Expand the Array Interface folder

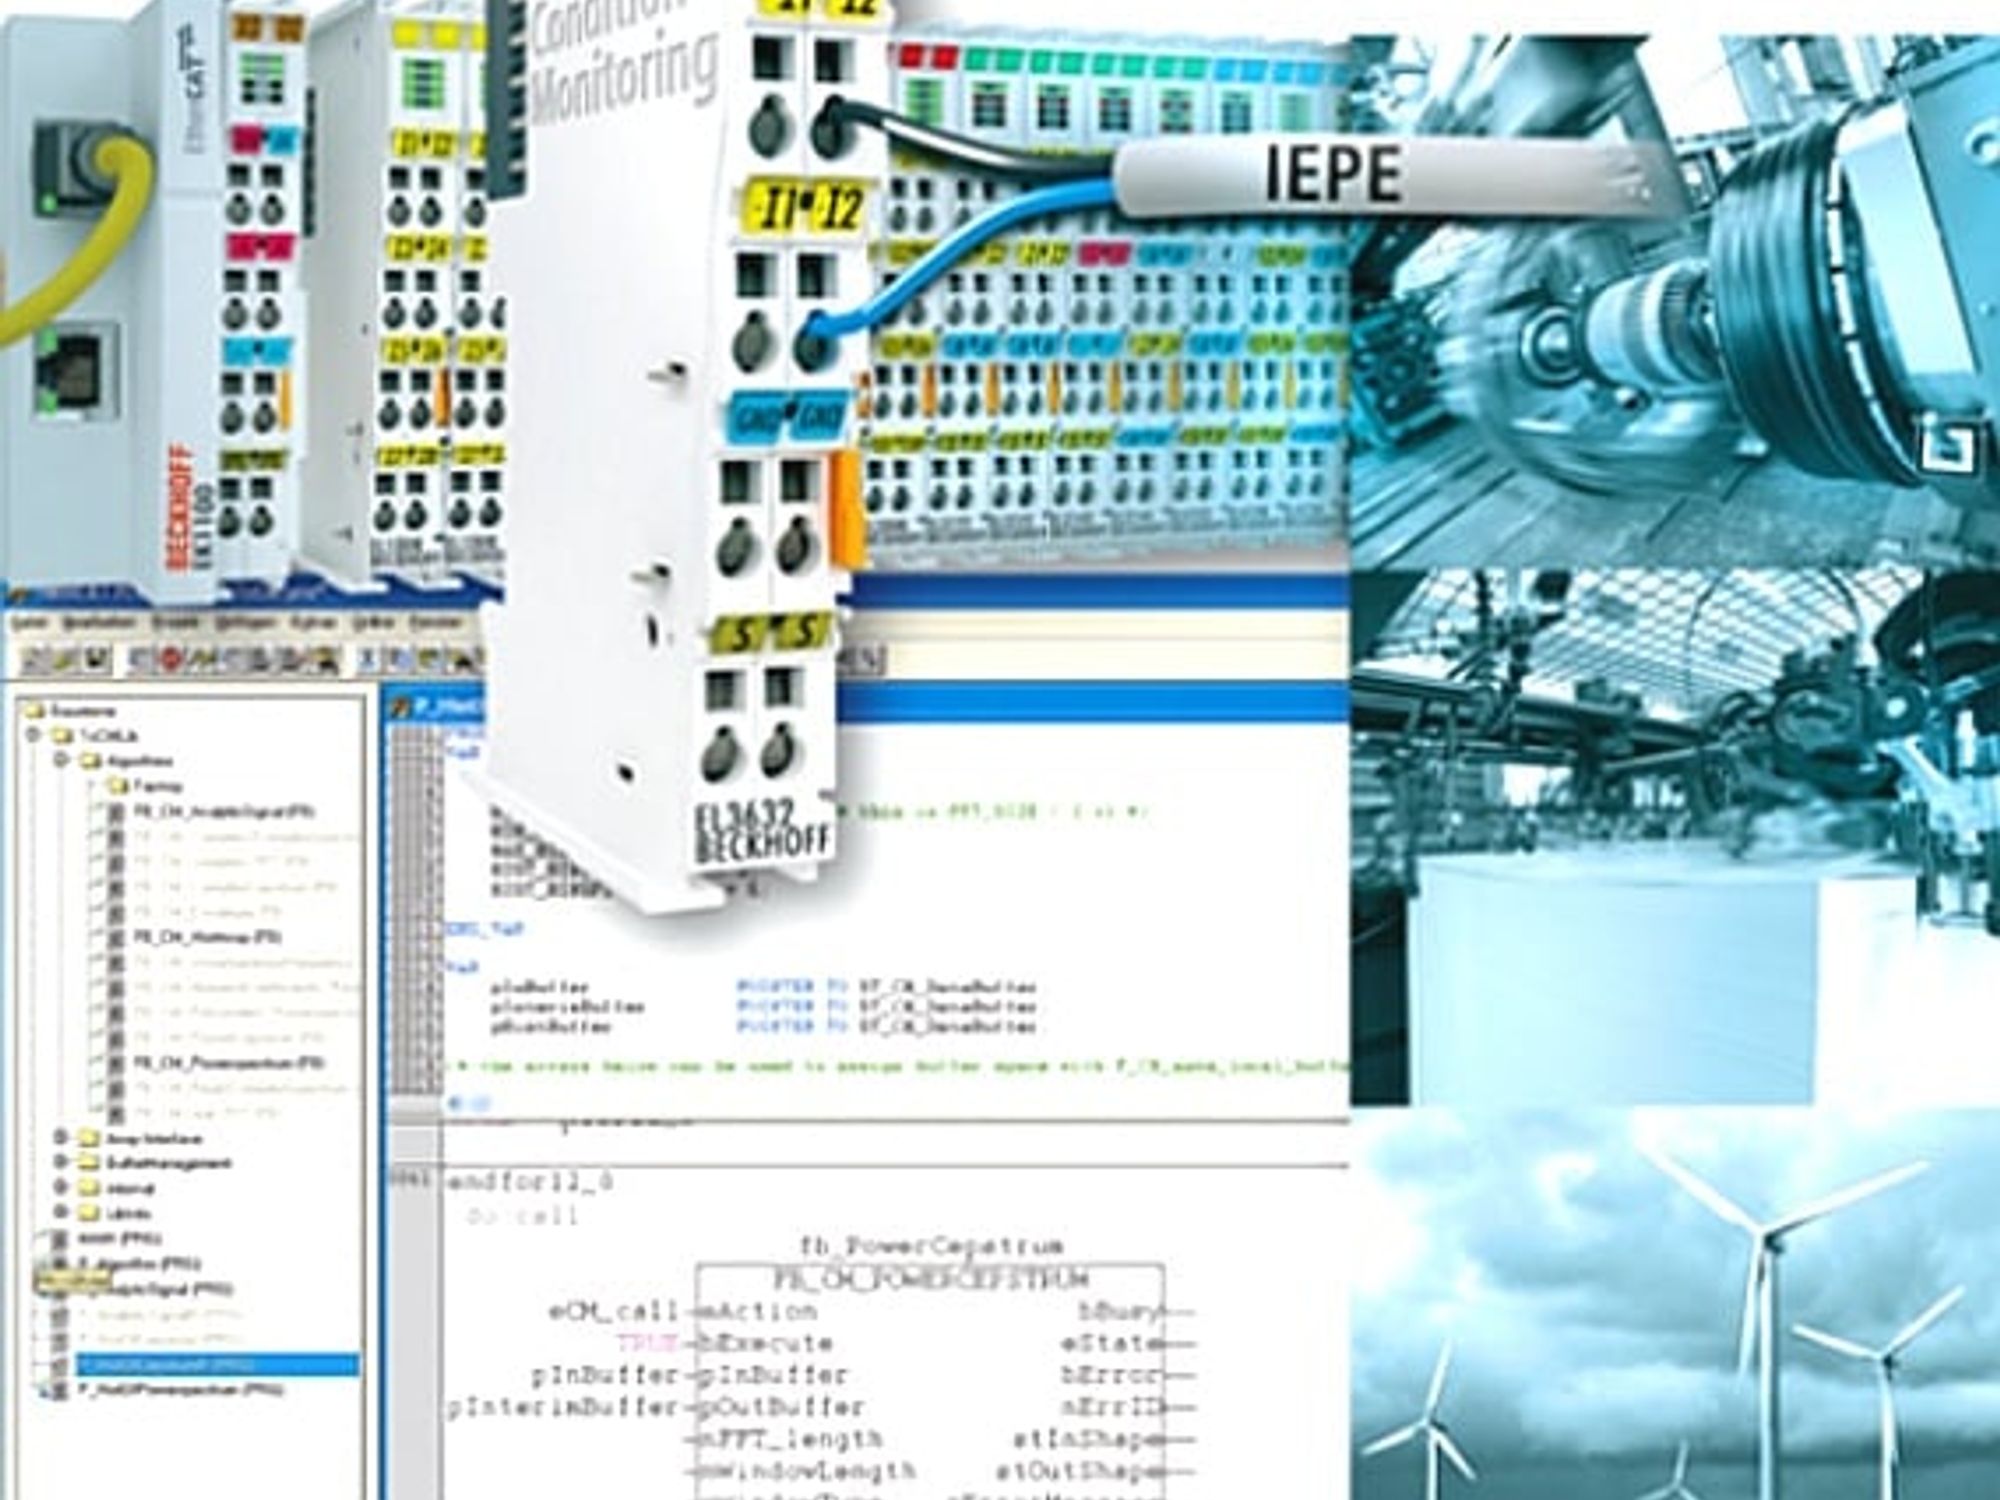coord(61,1138)
